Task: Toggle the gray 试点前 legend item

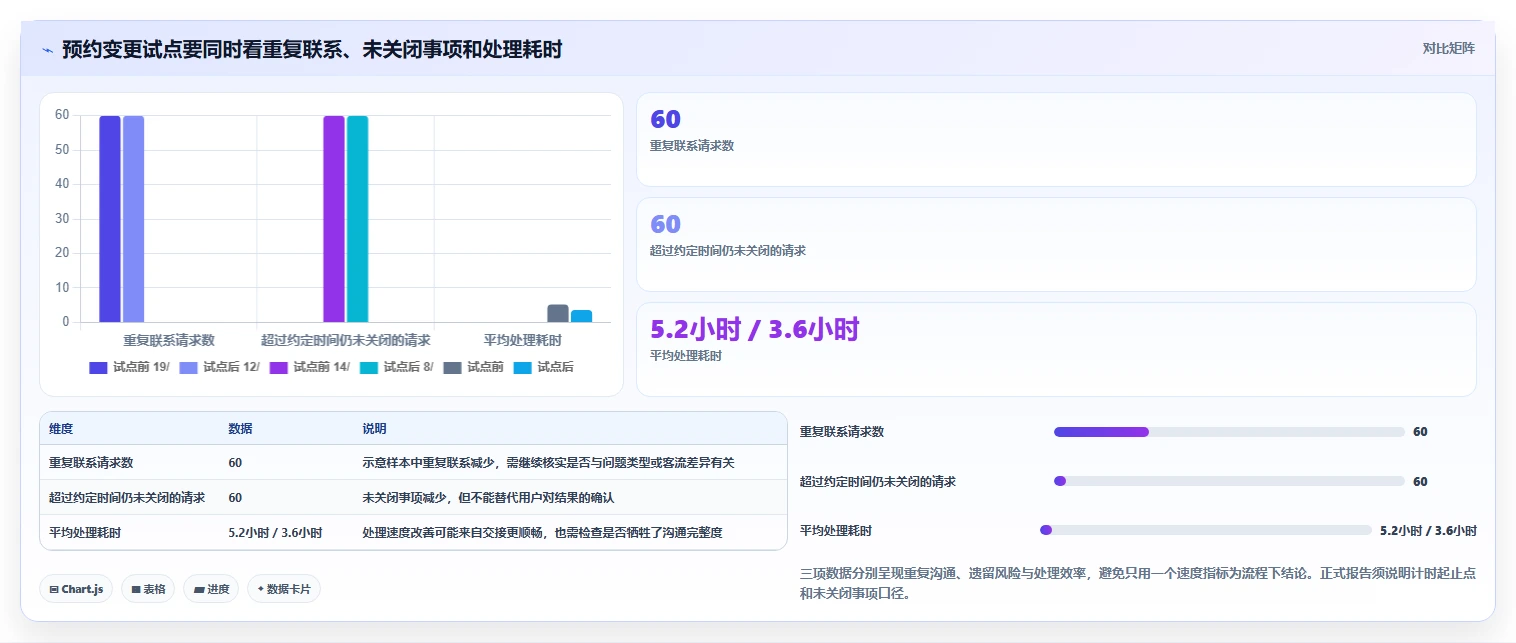Action: point(474,367)
